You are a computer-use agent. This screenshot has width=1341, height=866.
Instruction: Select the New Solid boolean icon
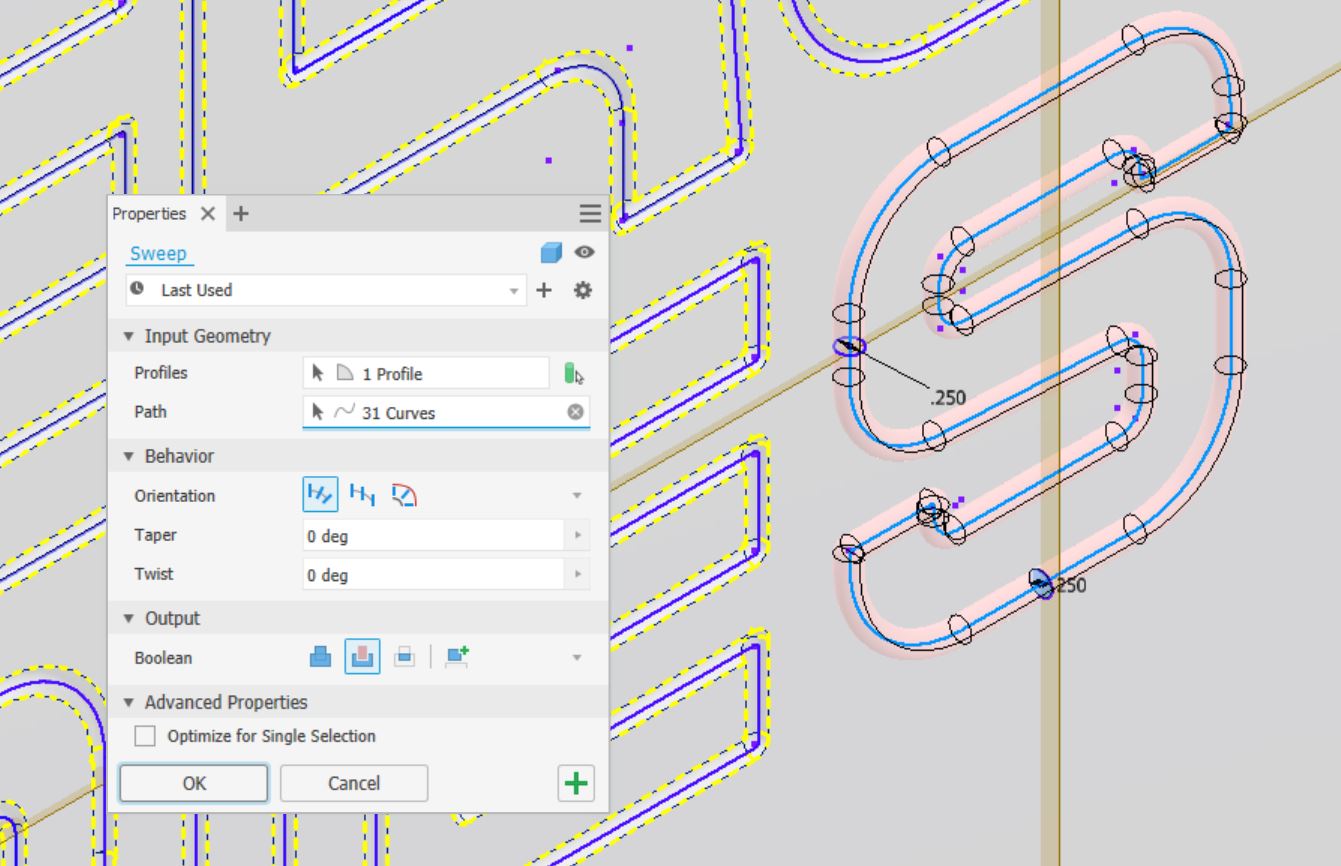[457, 658]
